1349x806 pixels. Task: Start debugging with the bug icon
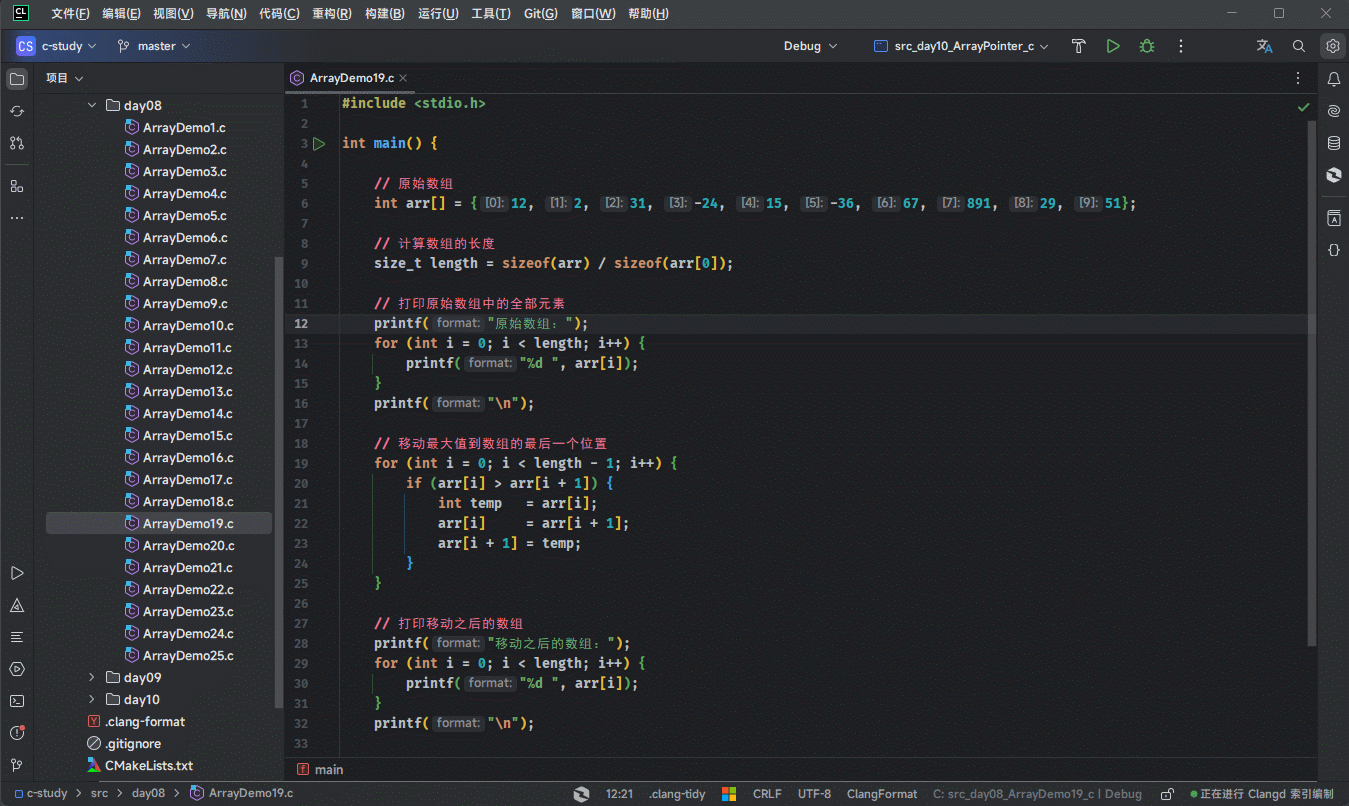tap(1147, 46)
